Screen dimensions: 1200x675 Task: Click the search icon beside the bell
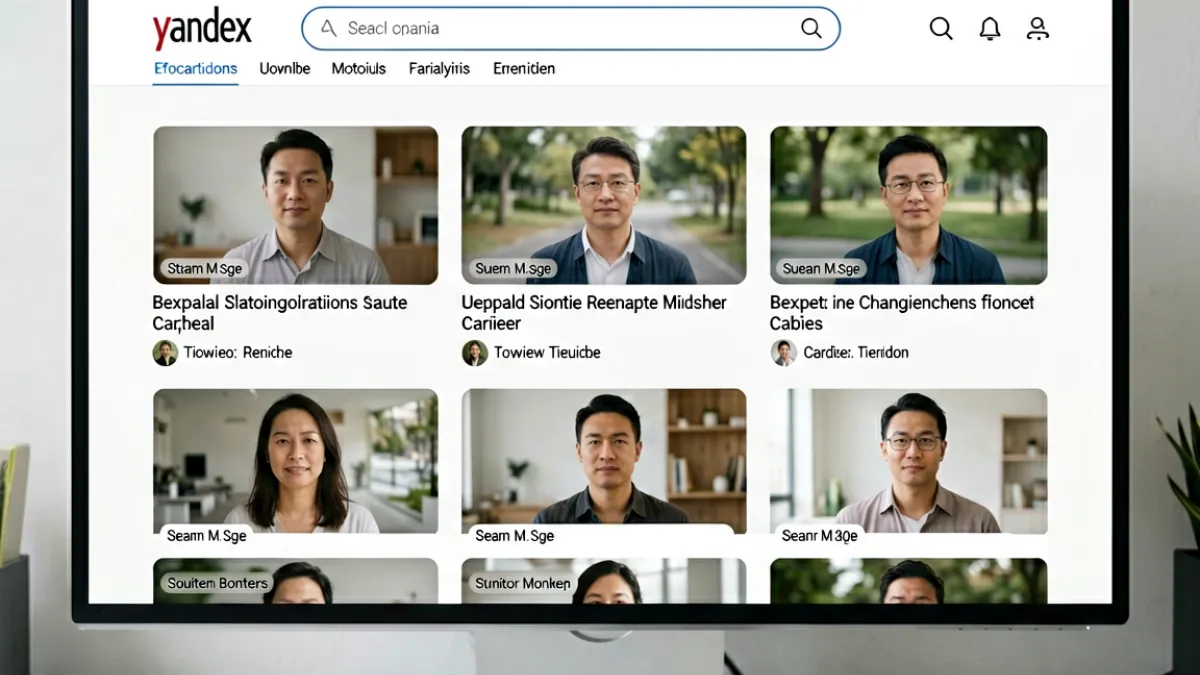point(941,29)
